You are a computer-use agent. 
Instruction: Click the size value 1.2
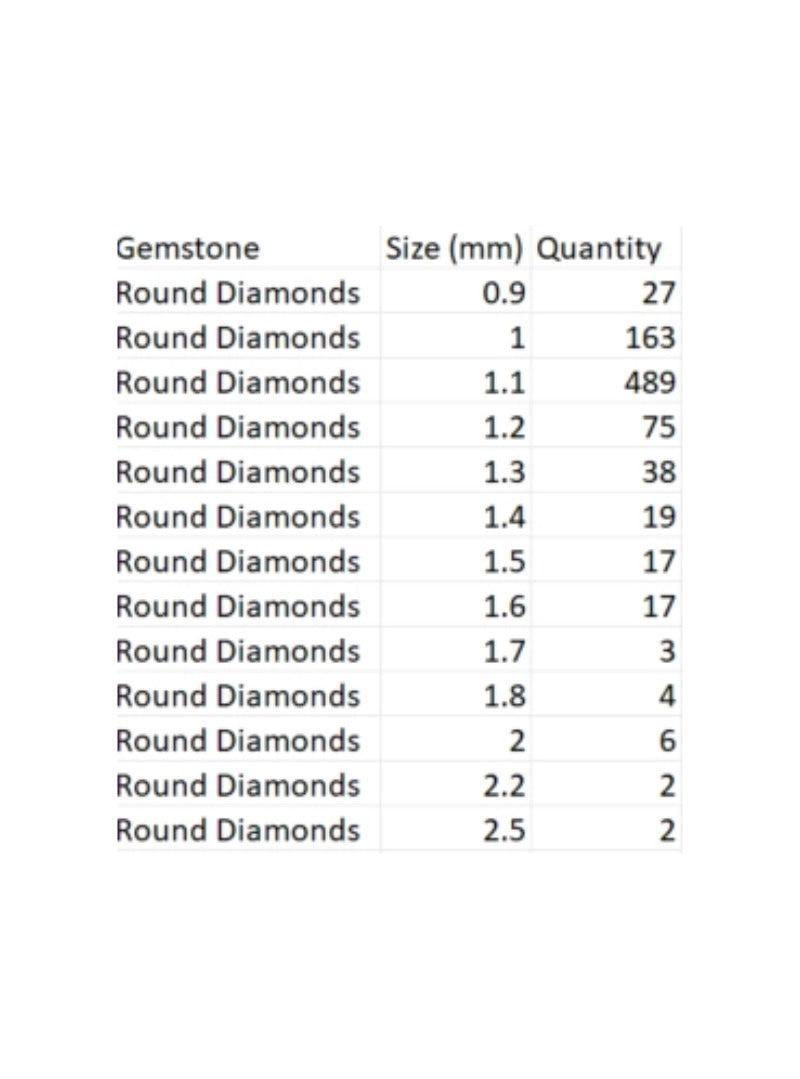click(504, 427)
